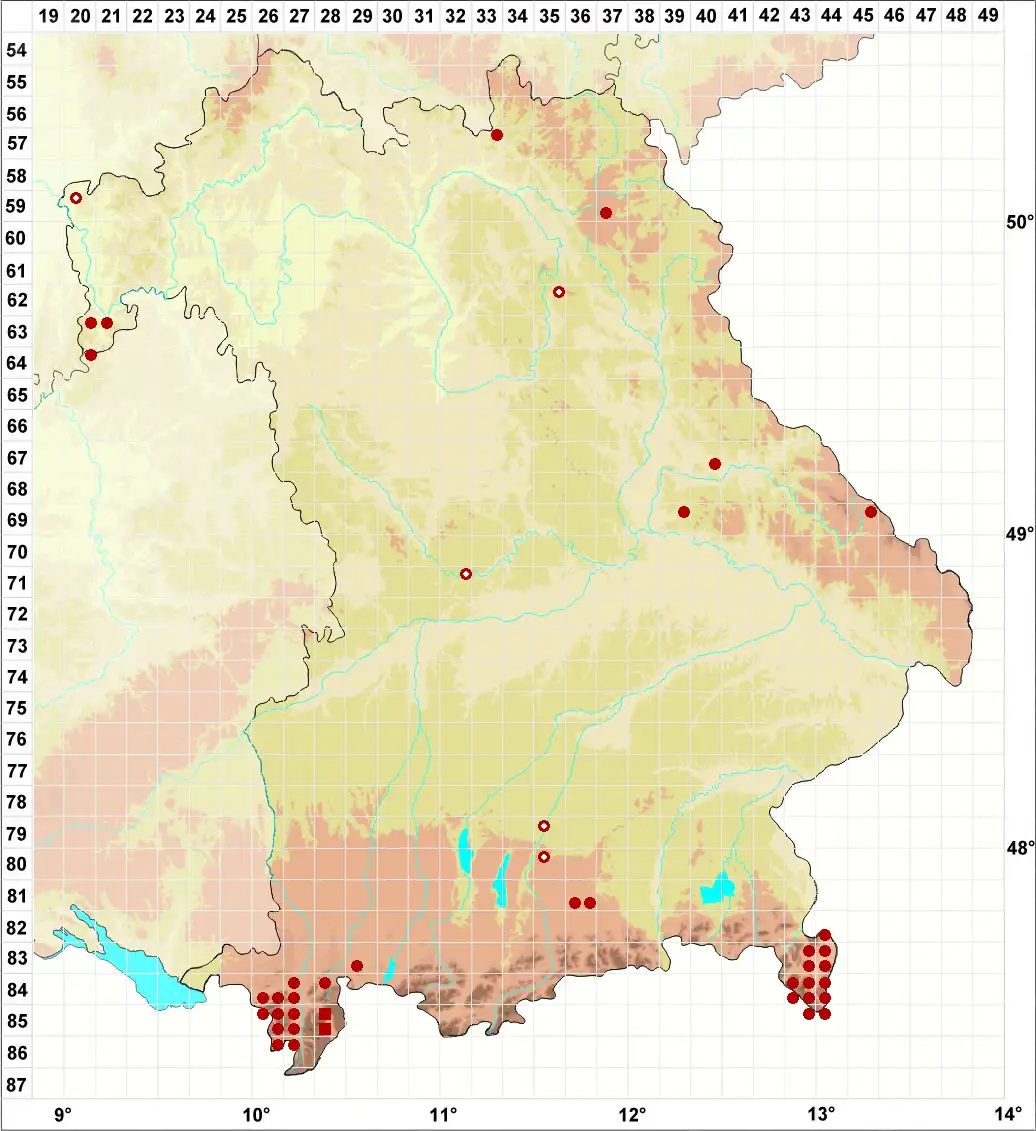Screen dimensions: 1036x1131
Task: Click the hollow circle marker in row 59
Action: (x=76, y=198)
